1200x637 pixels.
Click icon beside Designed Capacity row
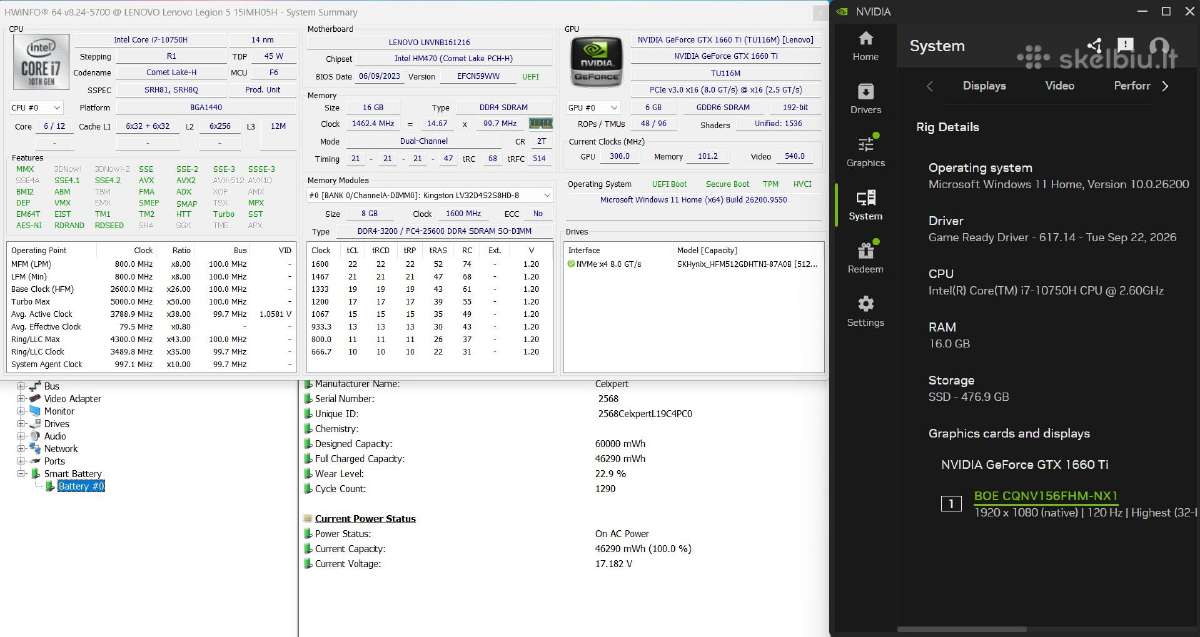(x=308, y=443)
